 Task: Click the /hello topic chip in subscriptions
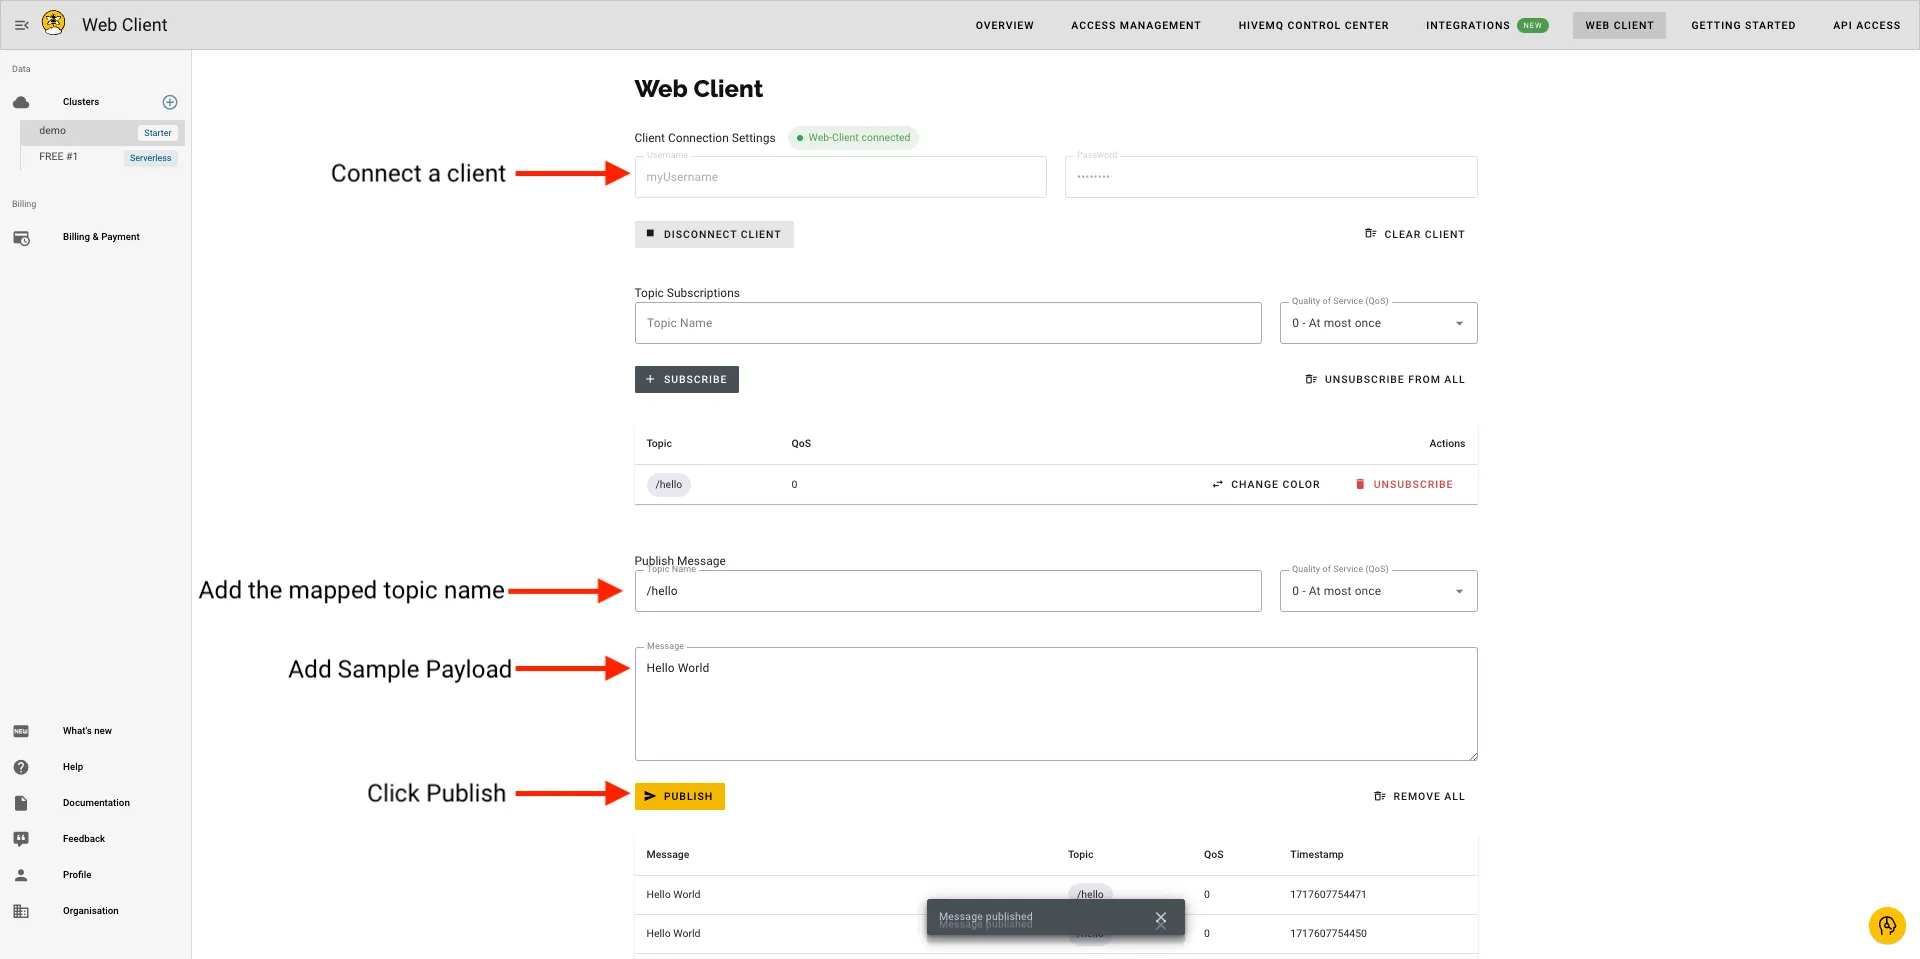click(669, 485)
